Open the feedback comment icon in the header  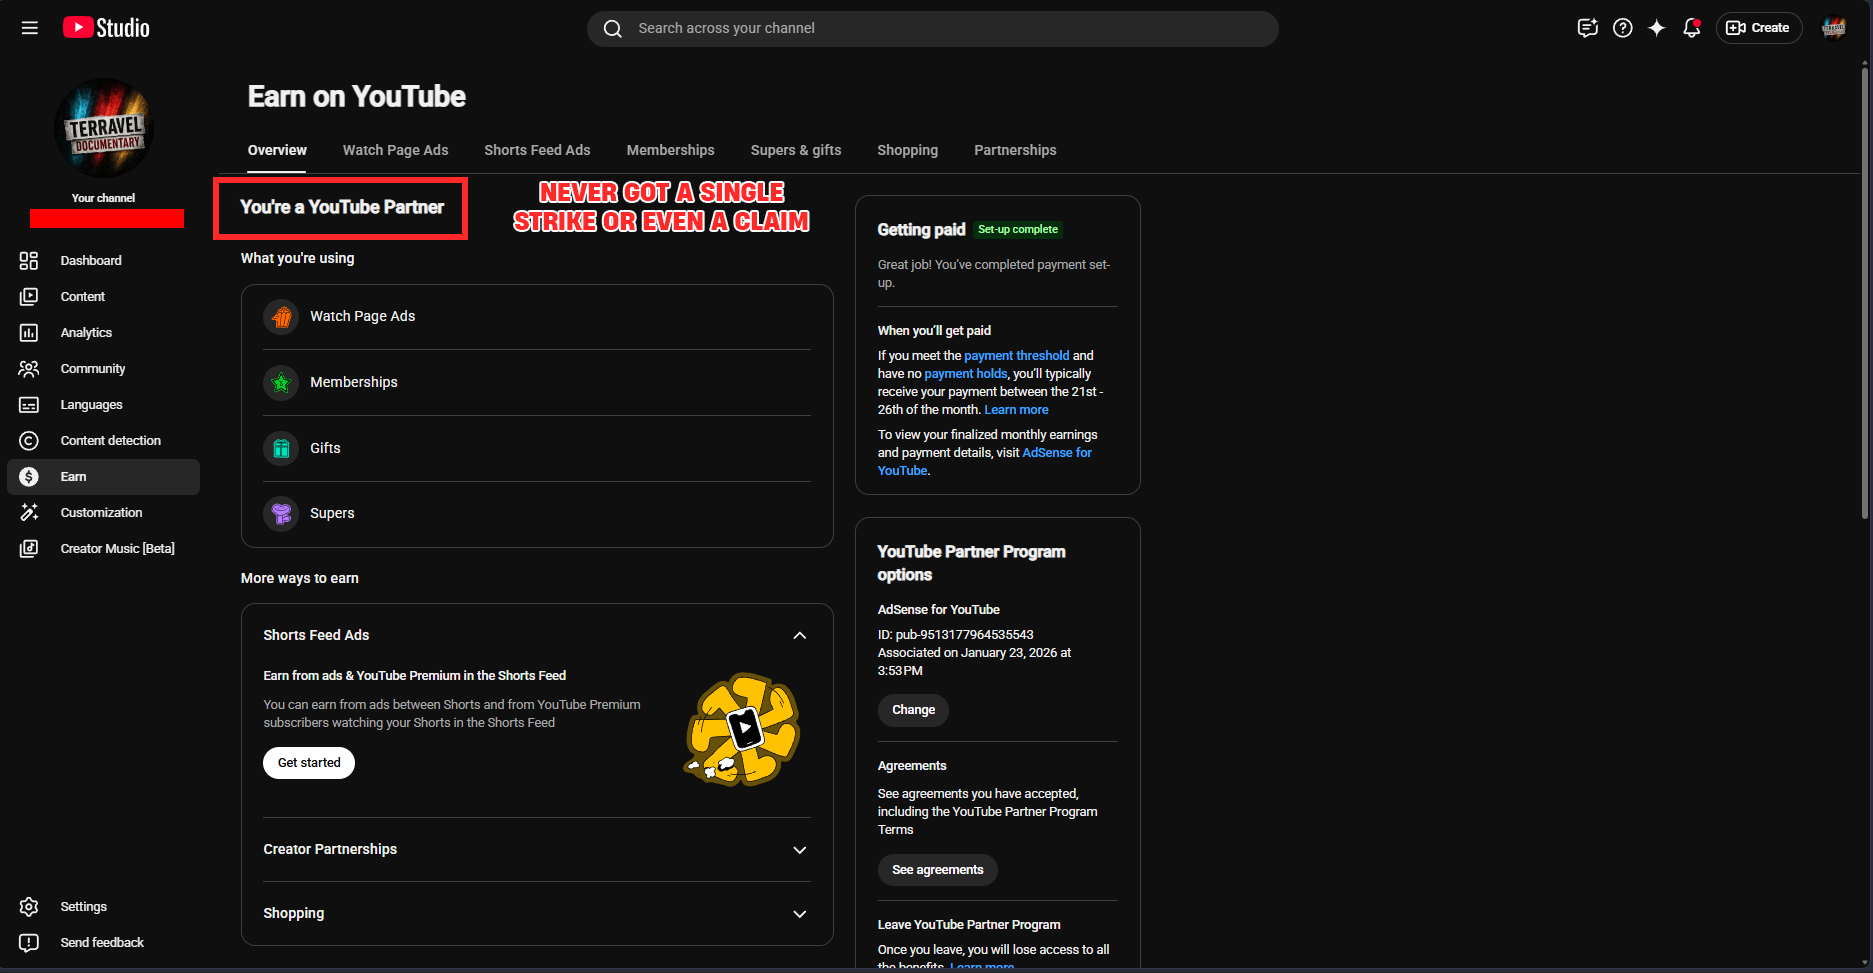[x=1587, y=28]
